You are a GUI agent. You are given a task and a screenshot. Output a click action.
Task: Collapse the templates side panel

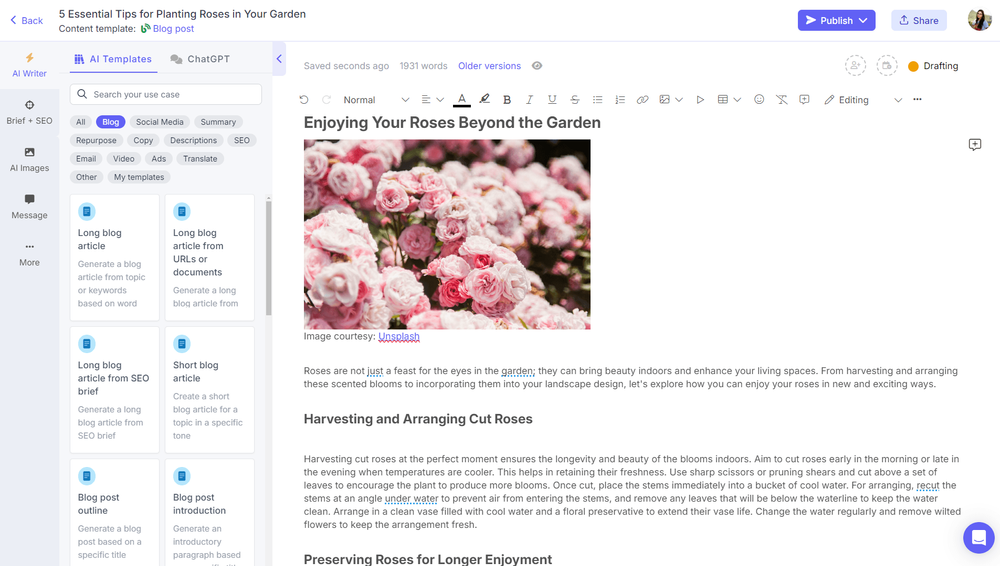279,59
